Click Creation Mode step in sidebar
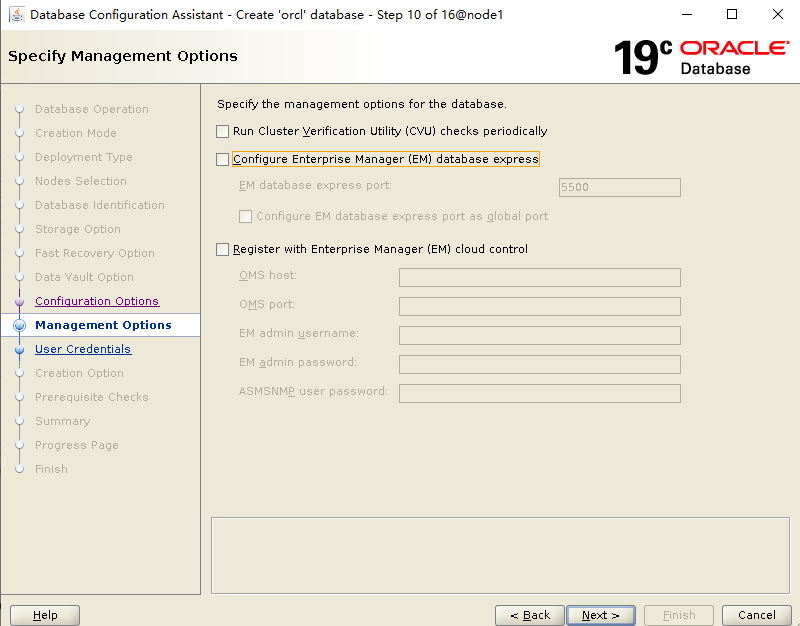This screenshot has height=626, width=800. click(76, 133)
